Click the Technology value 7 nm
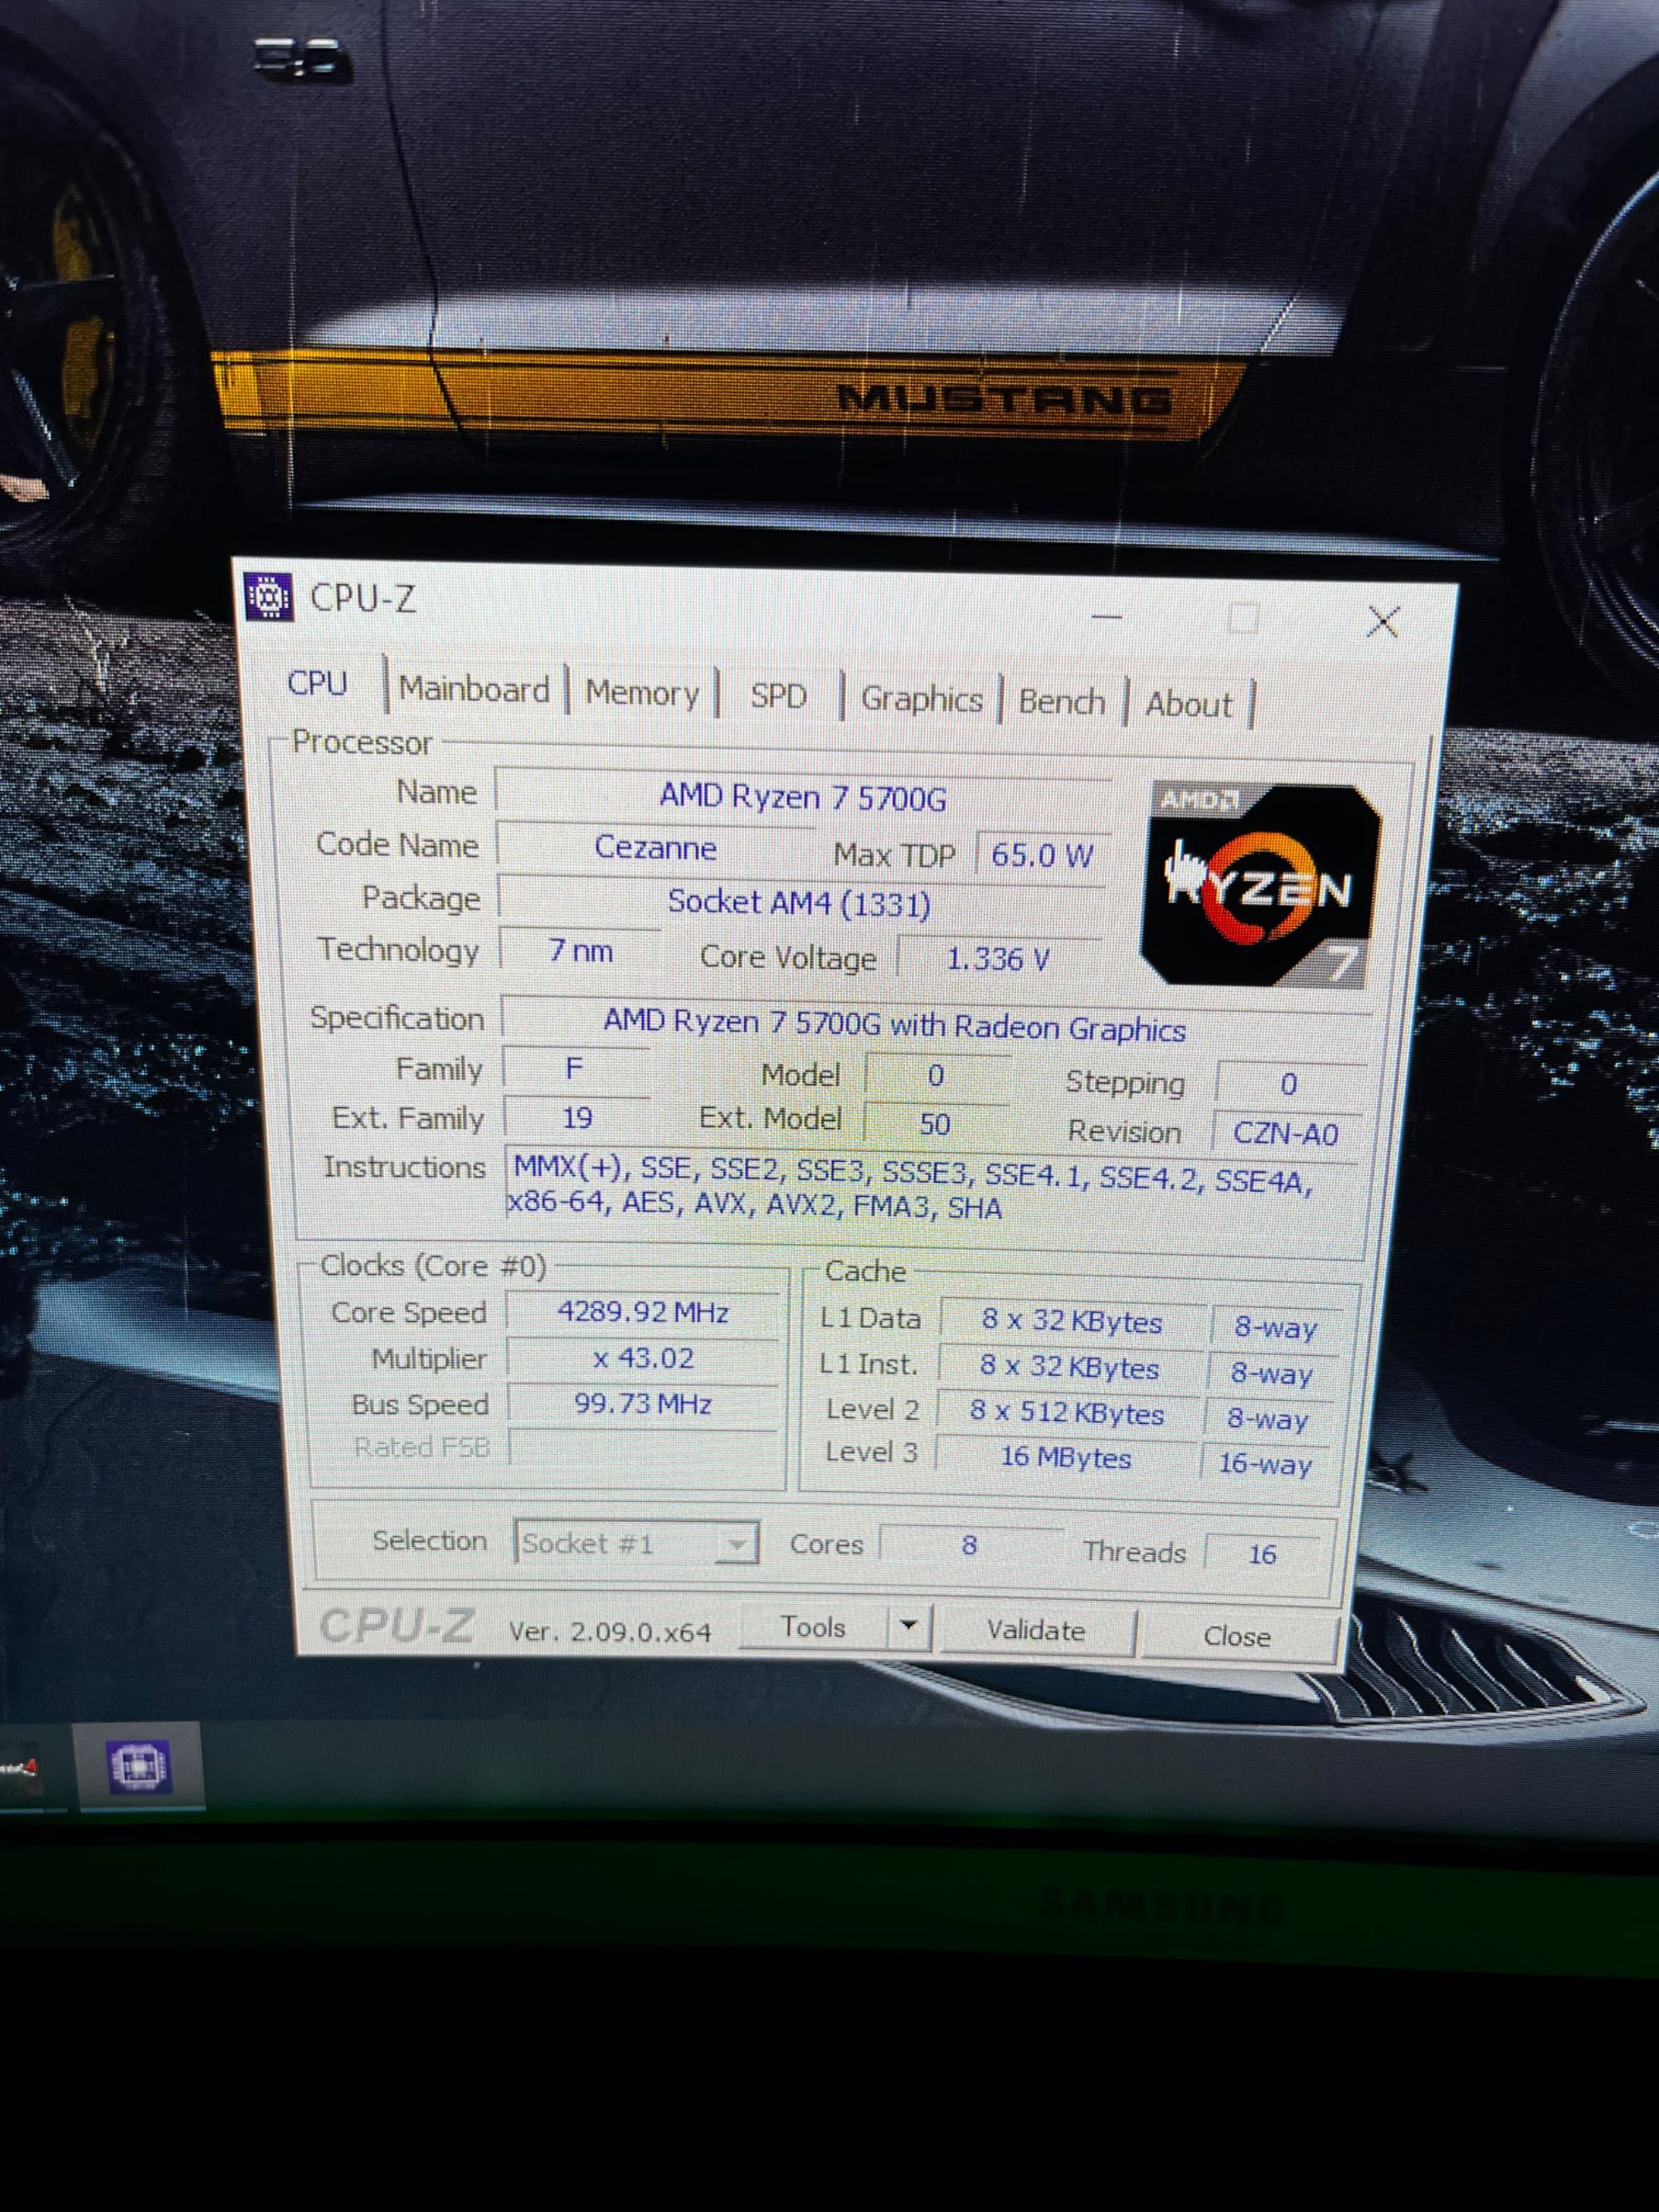The width and height of the screenshot is (1659, 2212). pos(580,950)
